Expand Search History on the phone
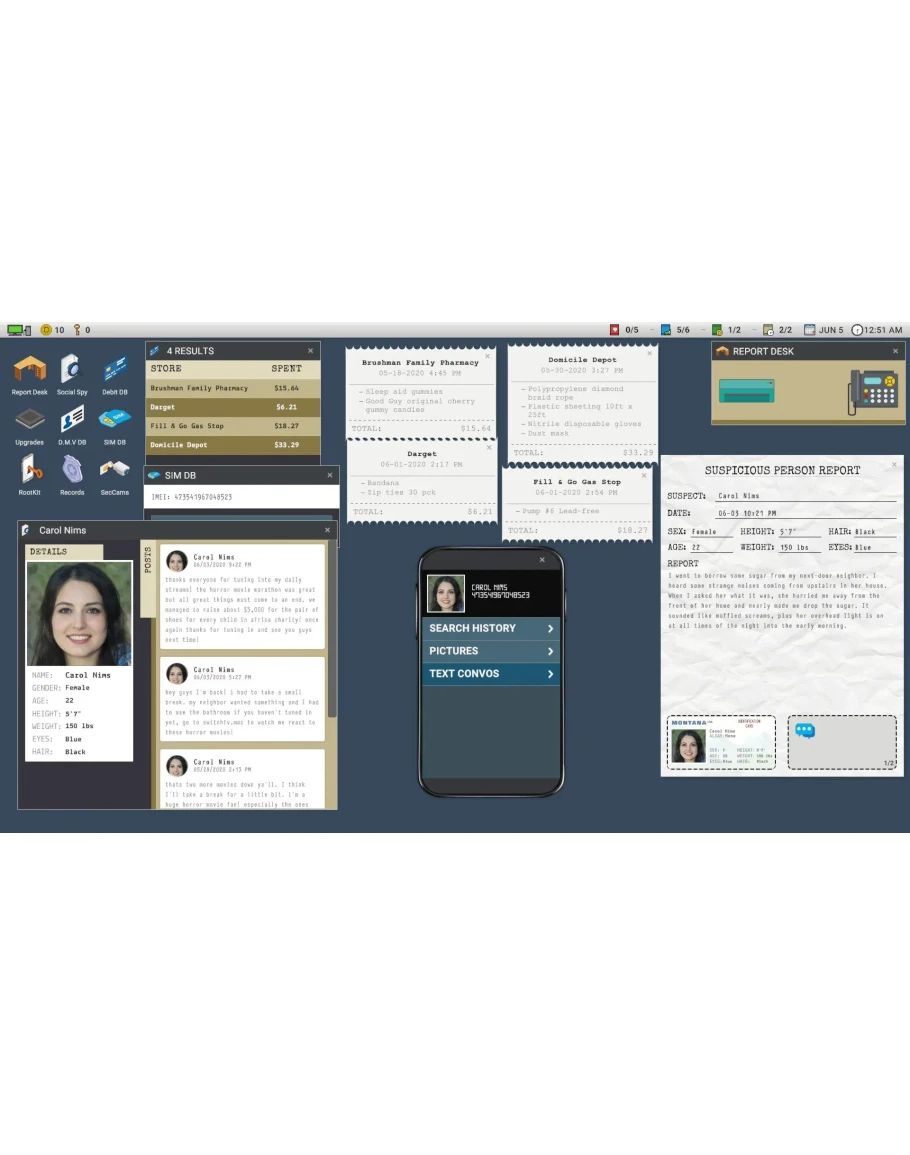 click(491, 628)
